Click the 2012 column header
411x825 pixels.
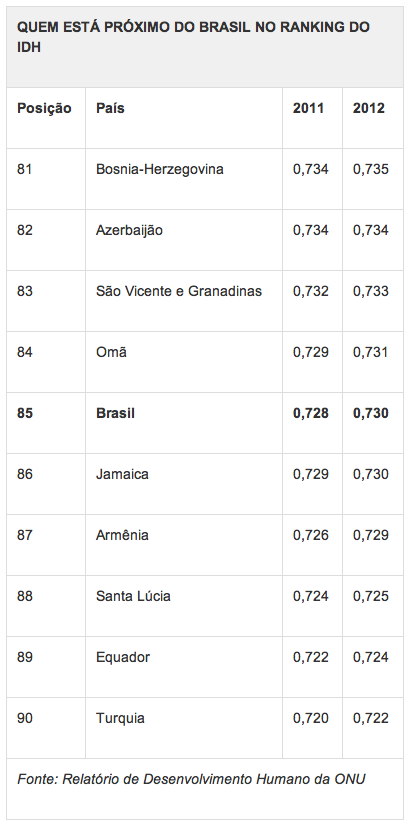pos(368,108)
